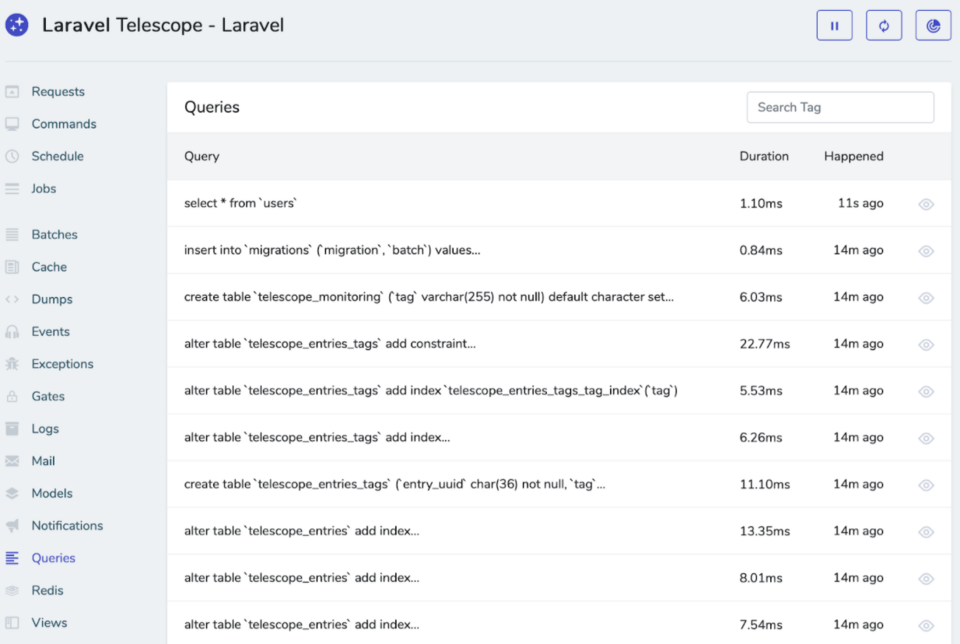Click the alter table query text in the 13.35ms row

(x=301, y=531)
